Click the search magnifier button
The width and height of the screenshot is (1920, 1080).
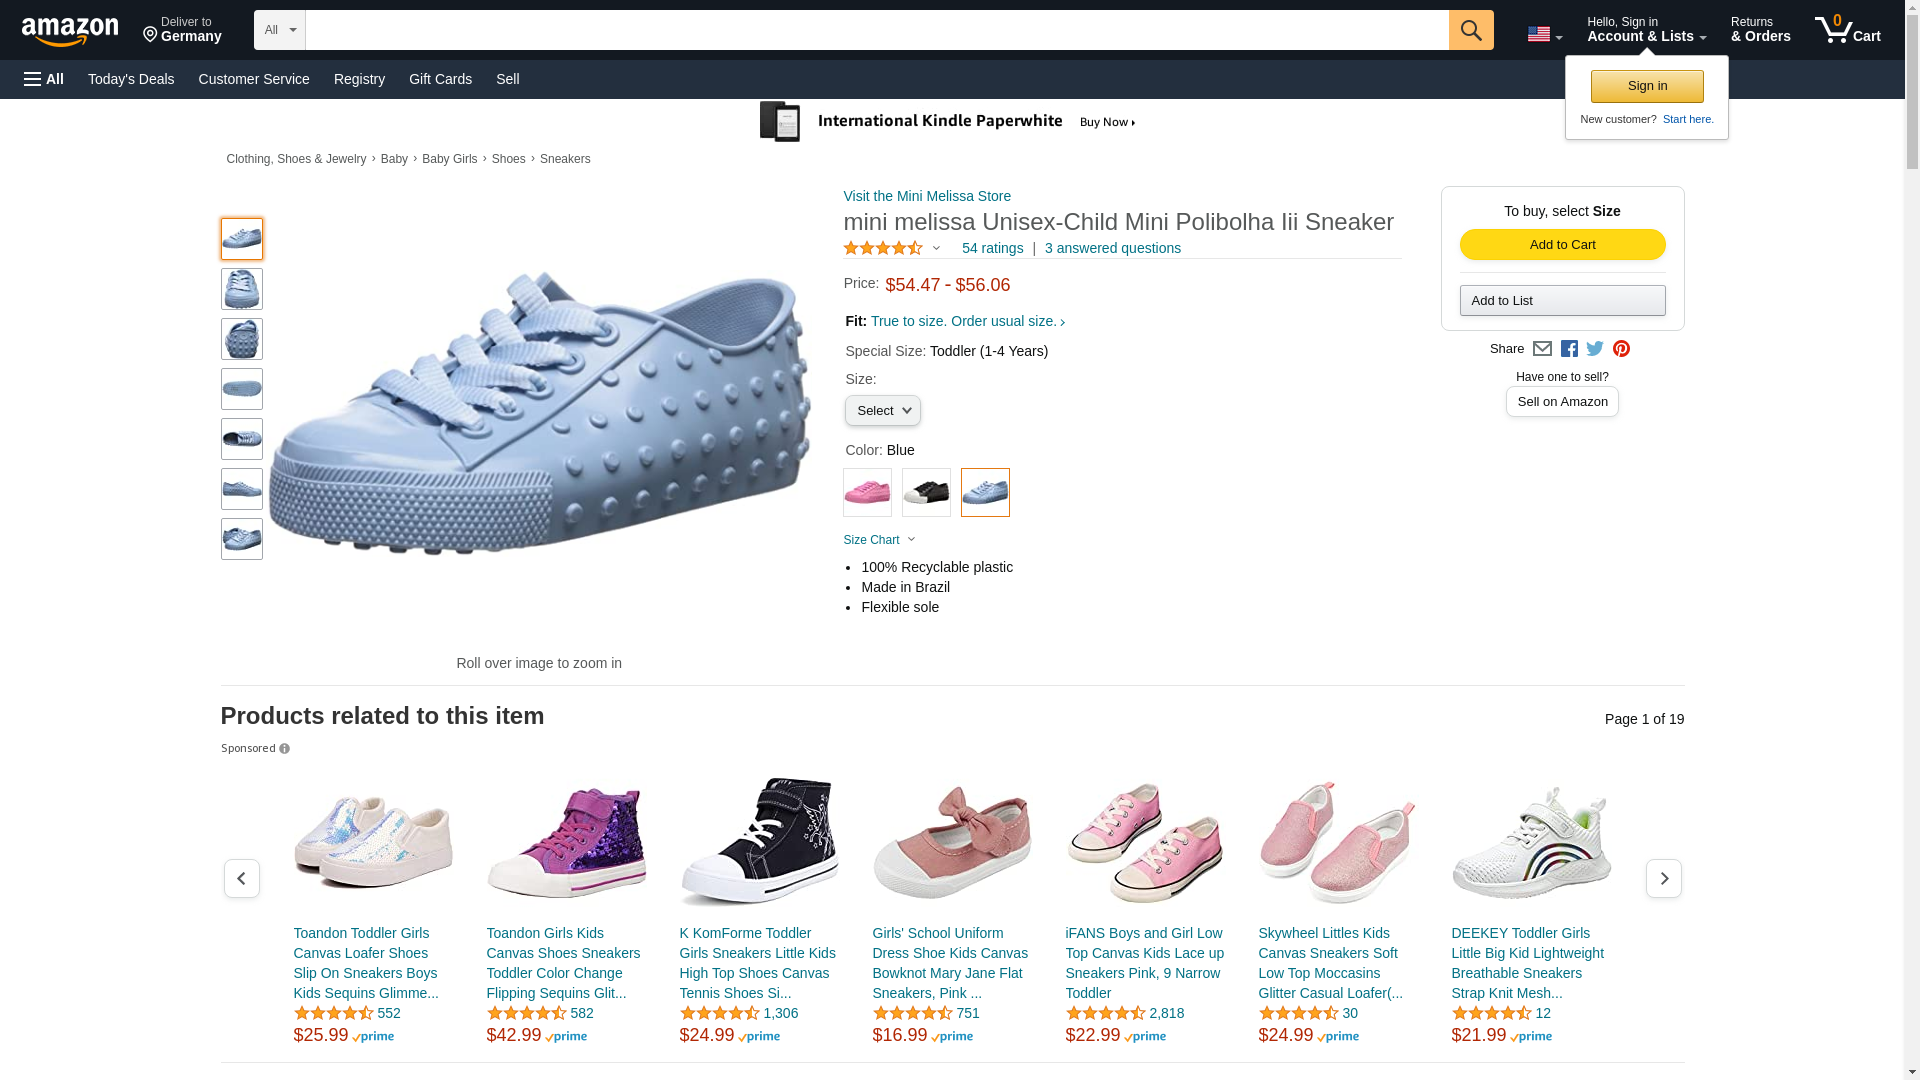[1470, 30]
